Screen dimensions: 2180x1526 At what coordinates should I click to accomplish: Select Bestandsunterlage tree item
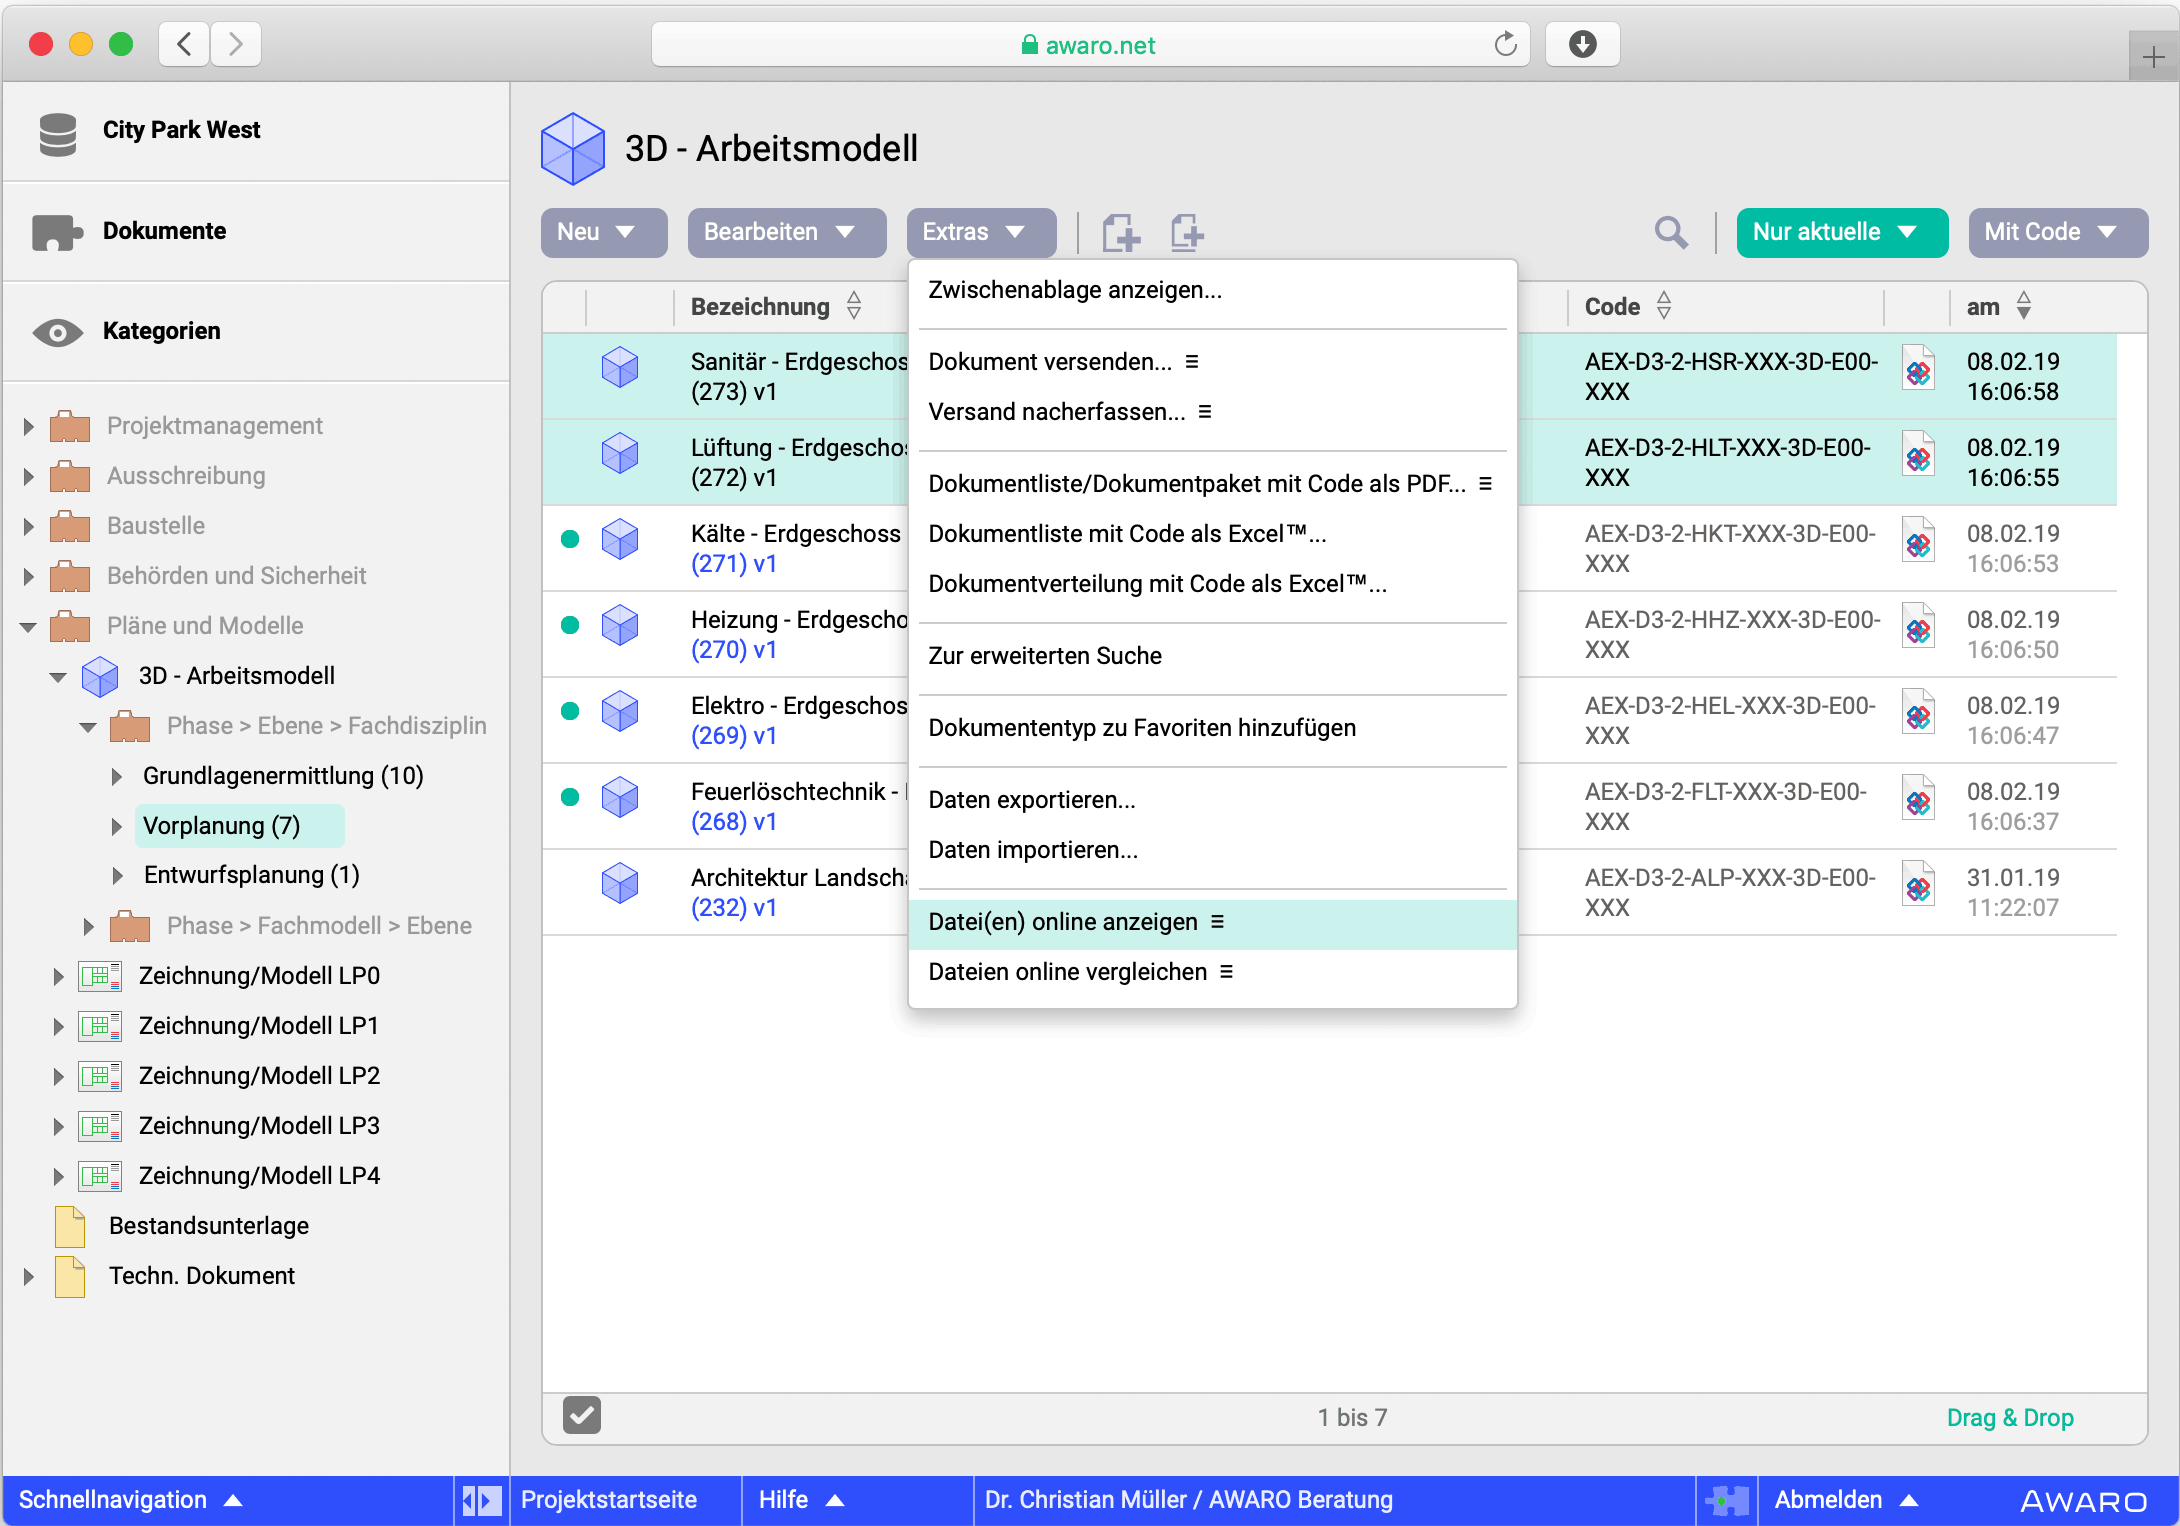tap(208, 1227)
